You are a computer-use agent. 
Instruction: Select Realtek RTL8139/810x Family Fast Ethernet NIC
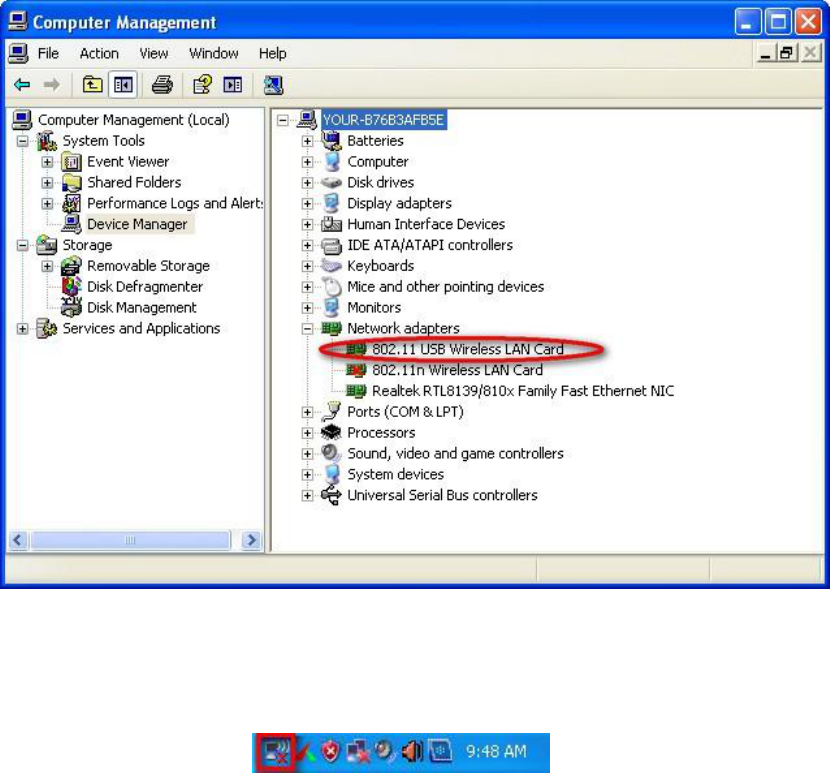coord(523,391)
